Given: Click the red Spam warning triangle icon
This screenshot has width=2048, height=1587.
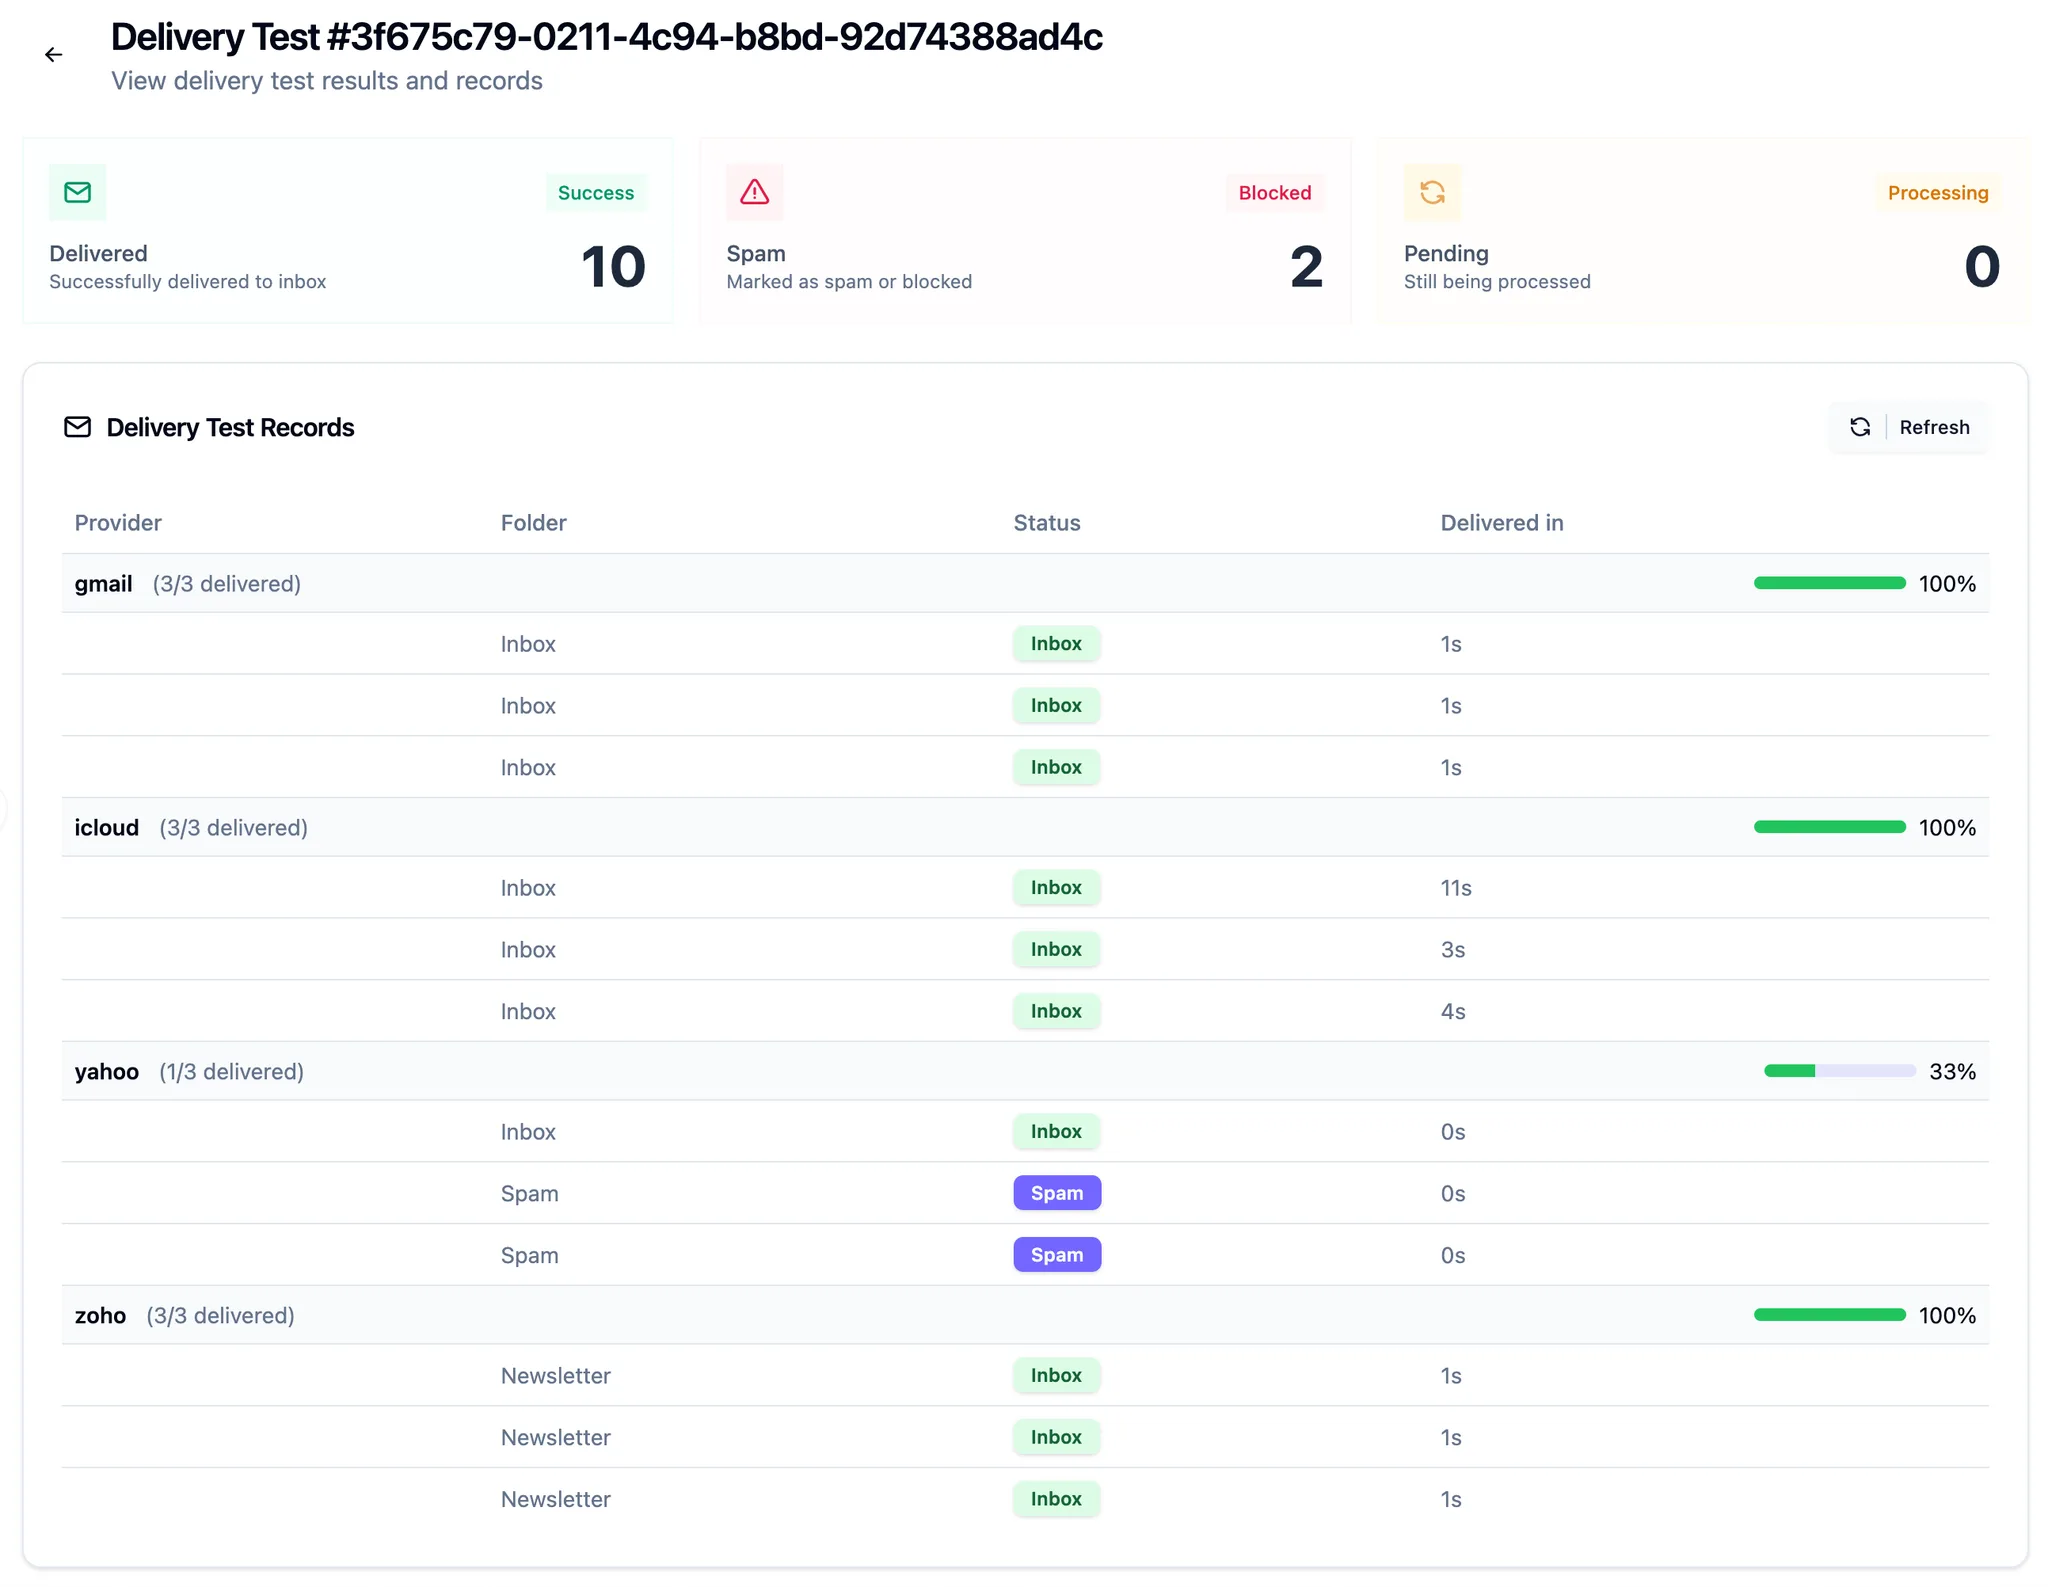Looking at the screenshot, I should pyautogui.click(x=755, y=192).
